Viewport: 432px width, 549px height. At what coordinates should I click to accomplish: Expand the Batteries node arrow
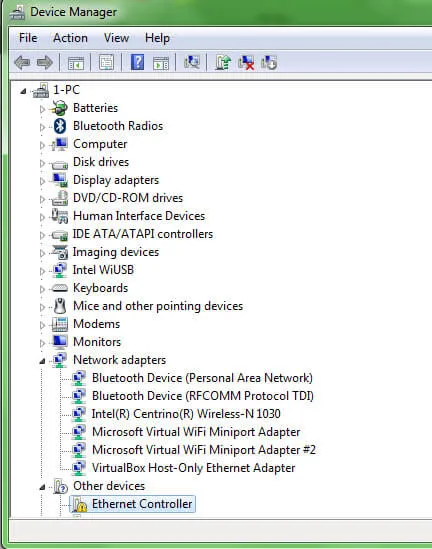(42, 109)
